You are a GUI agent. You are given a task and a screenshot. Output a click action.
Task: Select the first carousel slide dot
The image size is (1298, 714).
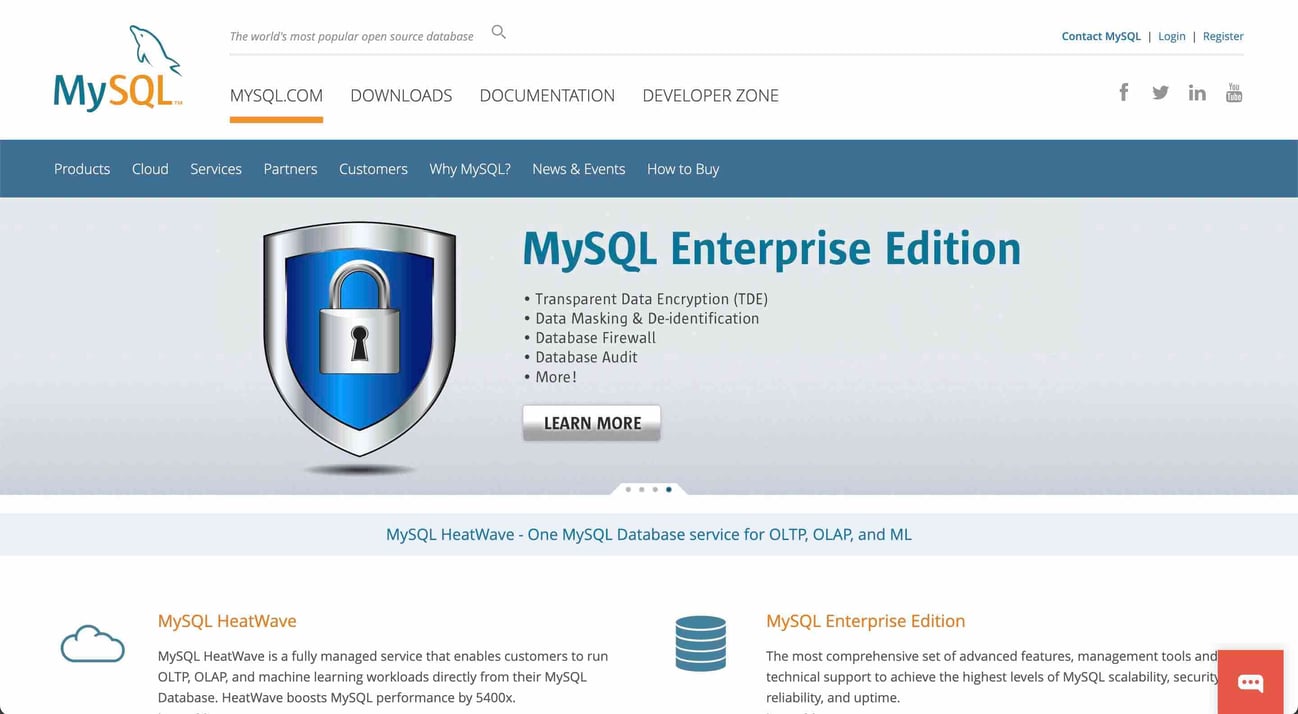click(628, 490)
